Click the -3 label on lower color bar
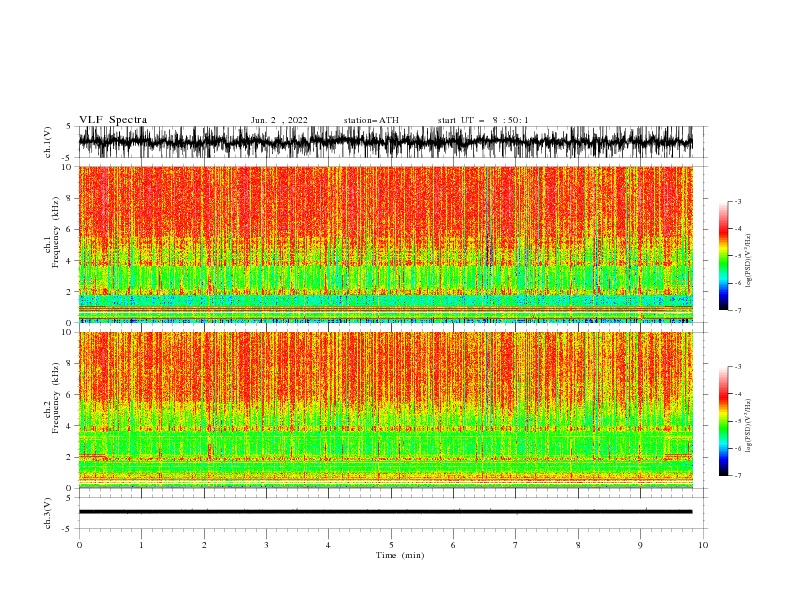Viewport: 792px width, 612px height. (x=738, y=367)
